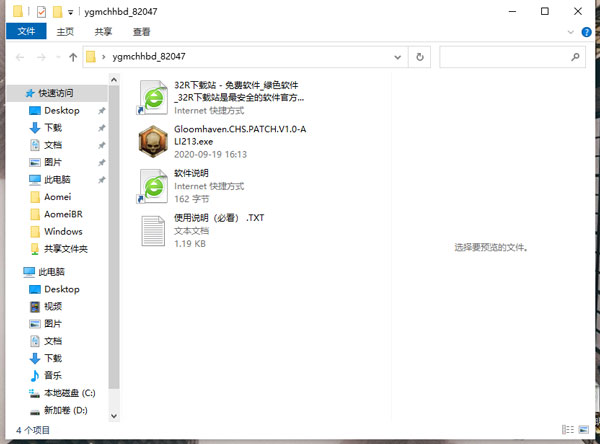Open pinned Desktop under Quick Access
Viewport: 600px width, 444px height.
62,111
